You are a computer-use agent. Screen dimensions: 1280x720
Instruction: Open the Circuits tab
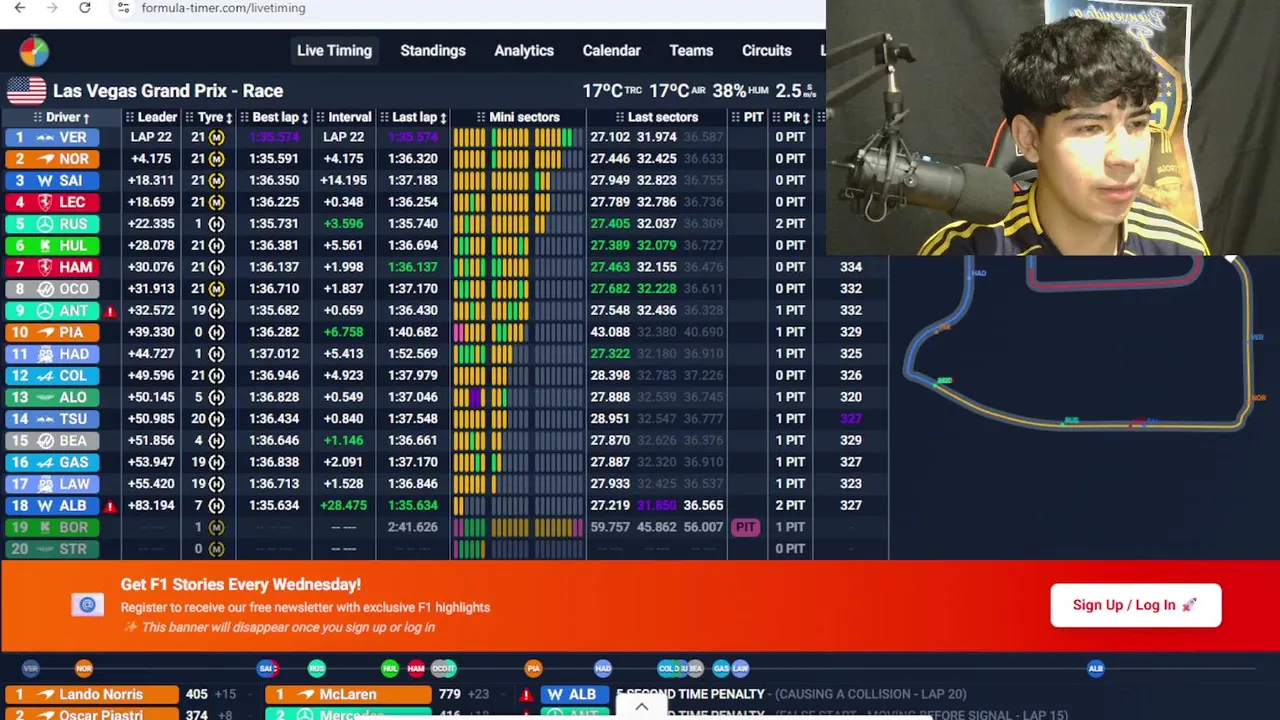(766, 51)
